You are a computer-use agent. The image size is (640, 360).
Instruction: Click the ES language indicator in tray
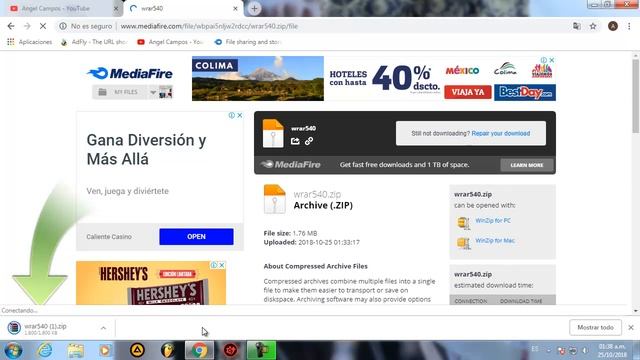535,349
